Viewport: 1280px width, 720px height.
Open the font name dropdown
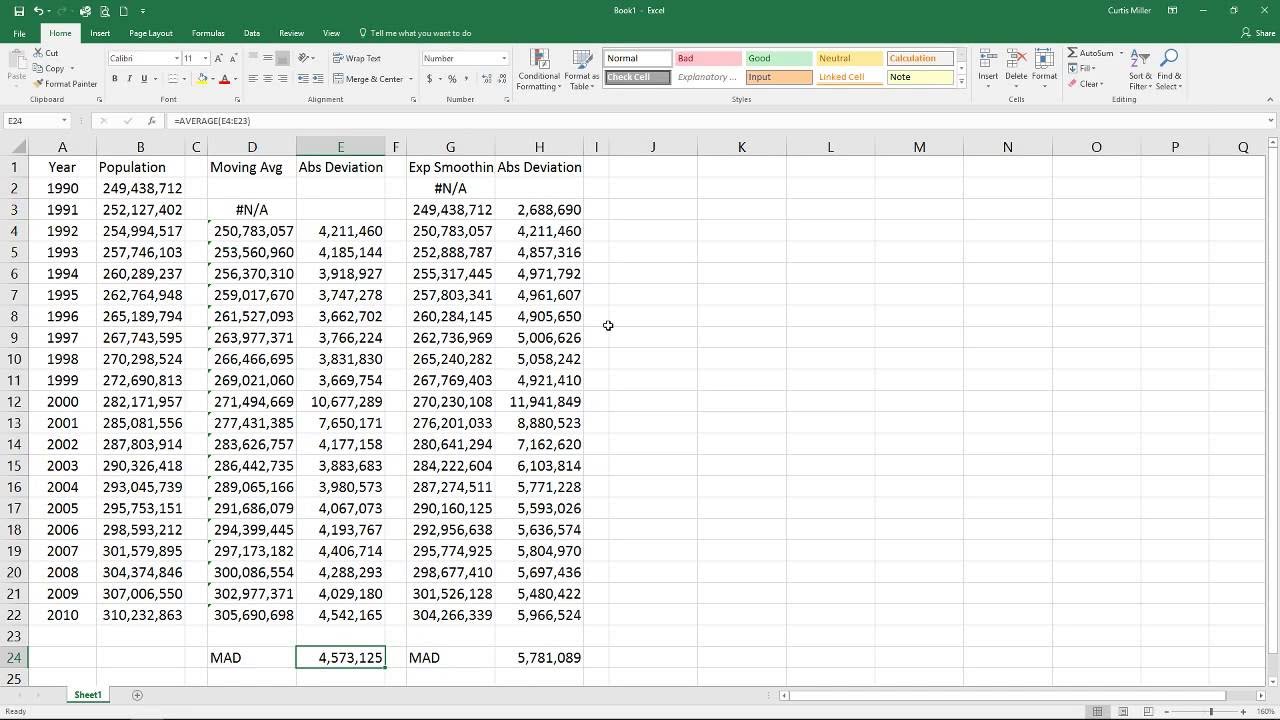177,58
